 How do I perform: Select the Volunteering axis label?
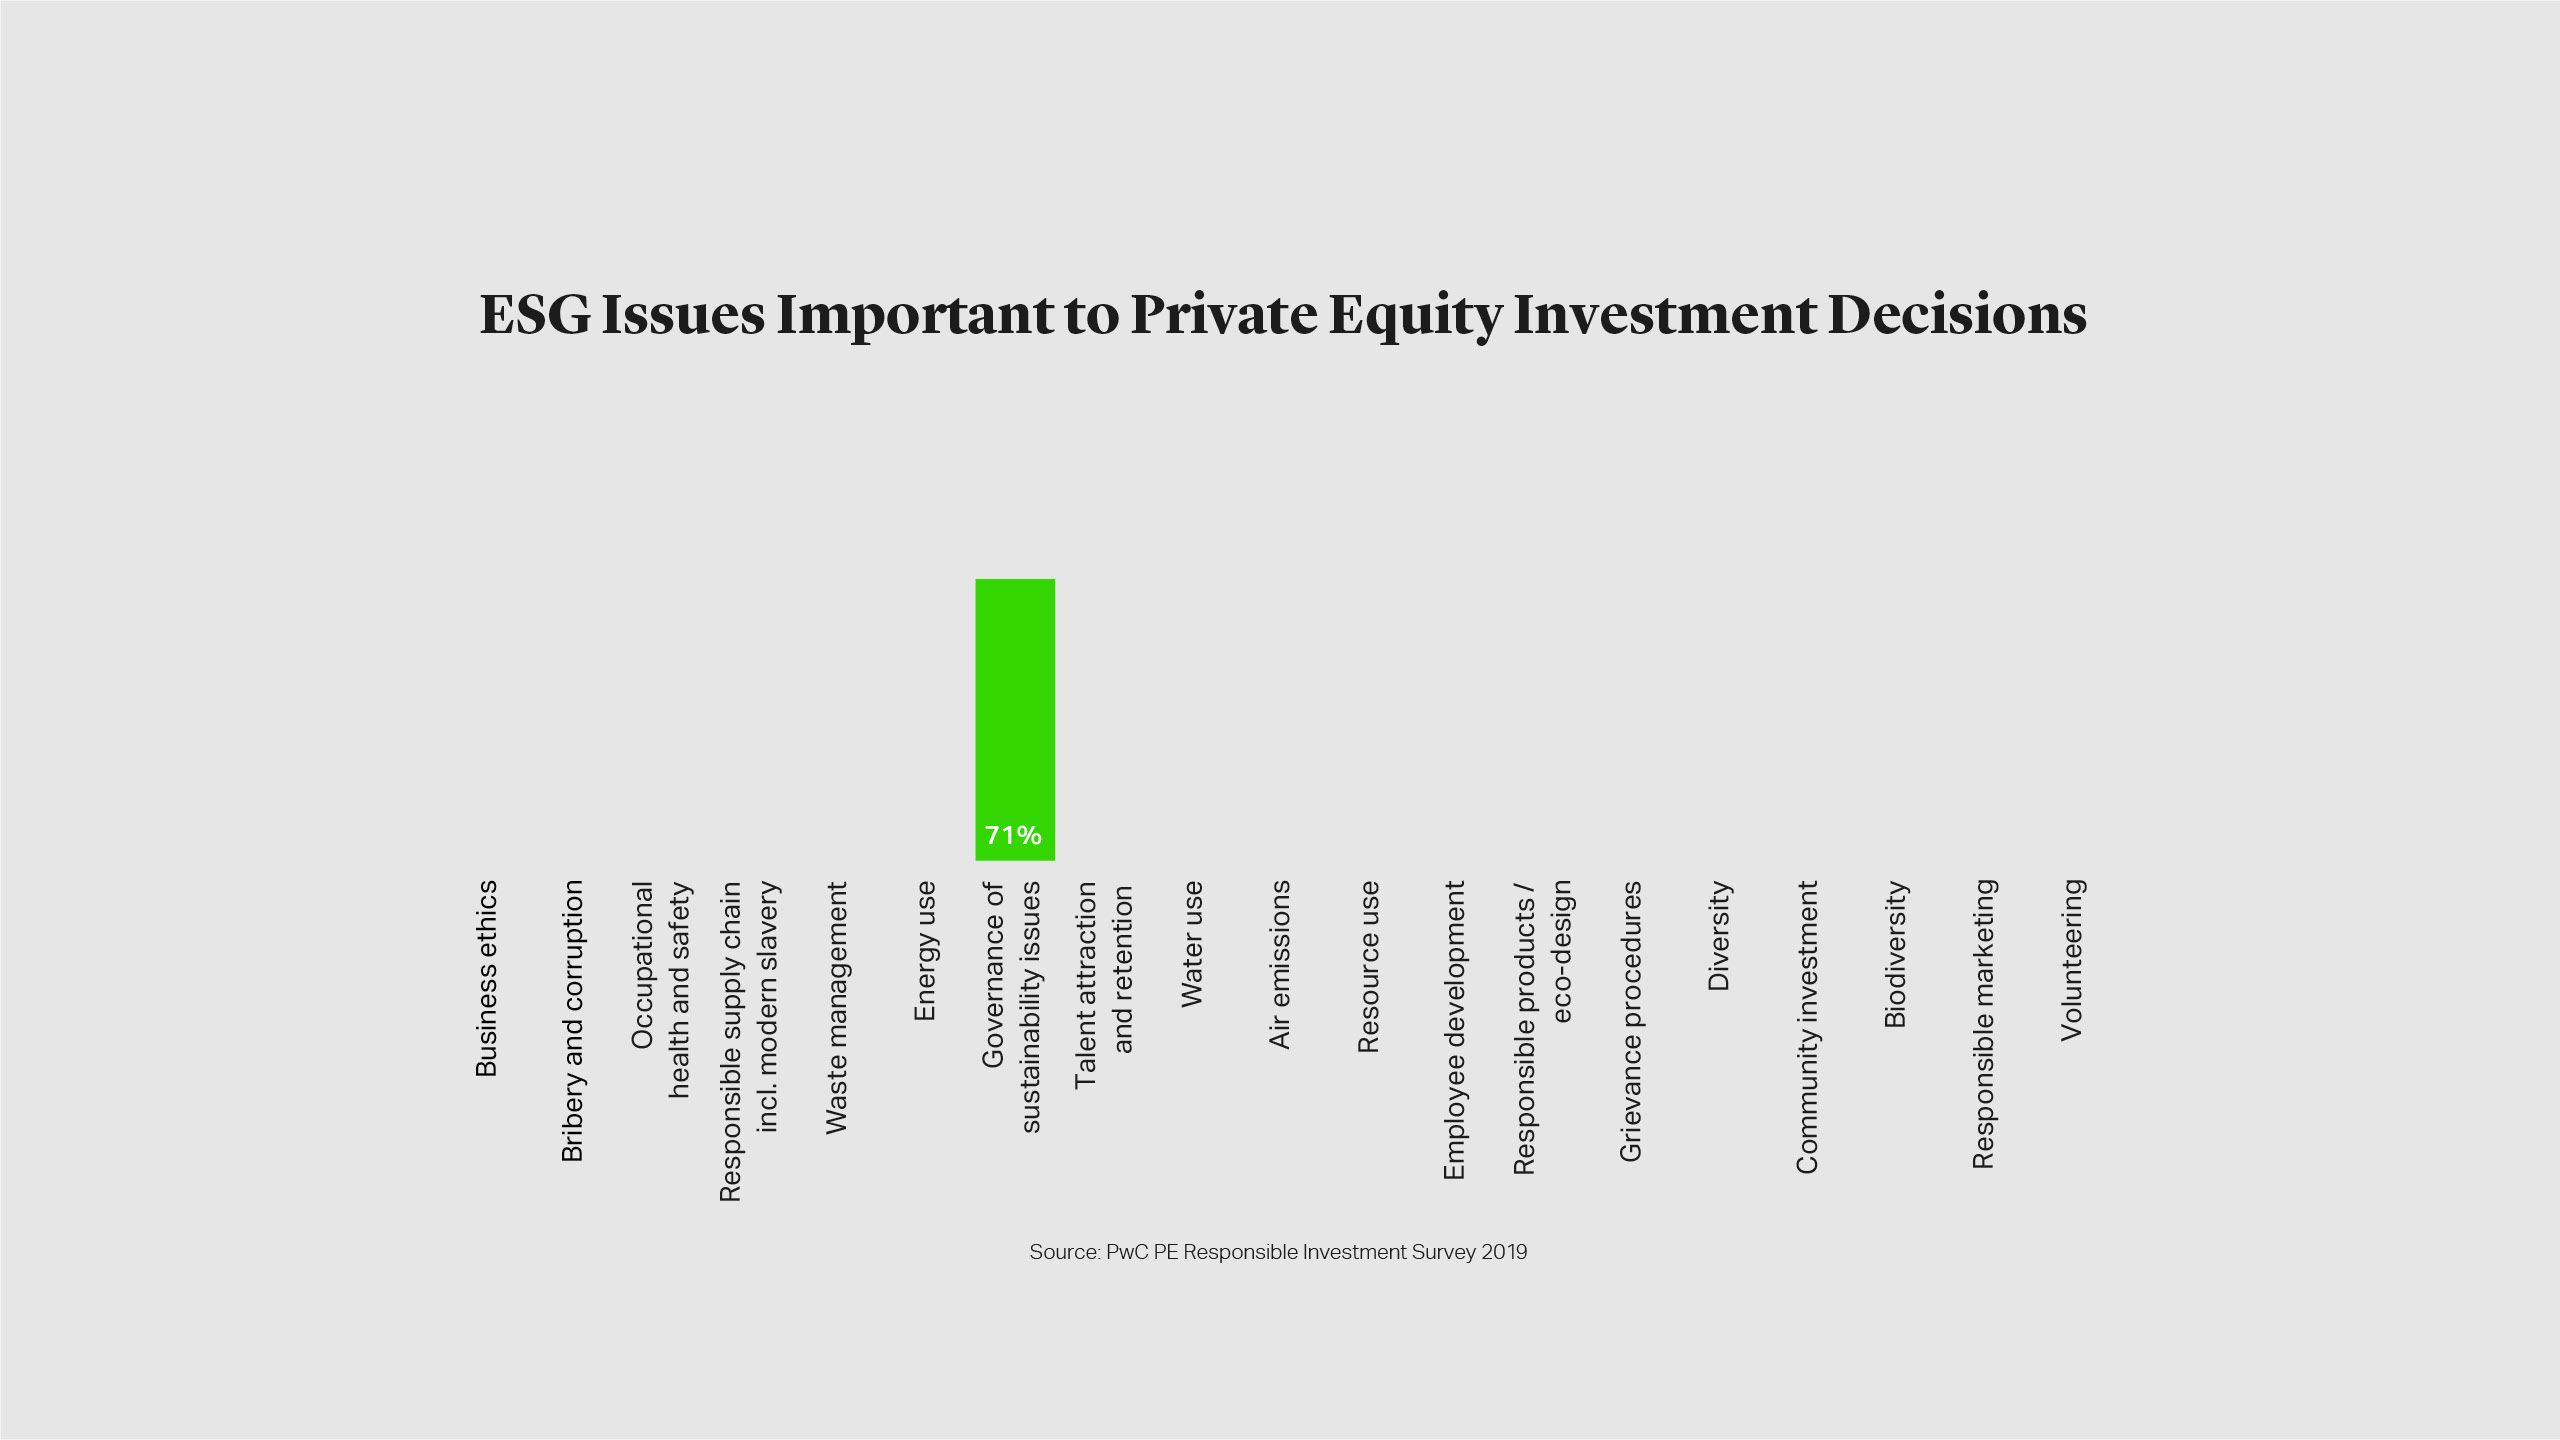(2071, 959)
